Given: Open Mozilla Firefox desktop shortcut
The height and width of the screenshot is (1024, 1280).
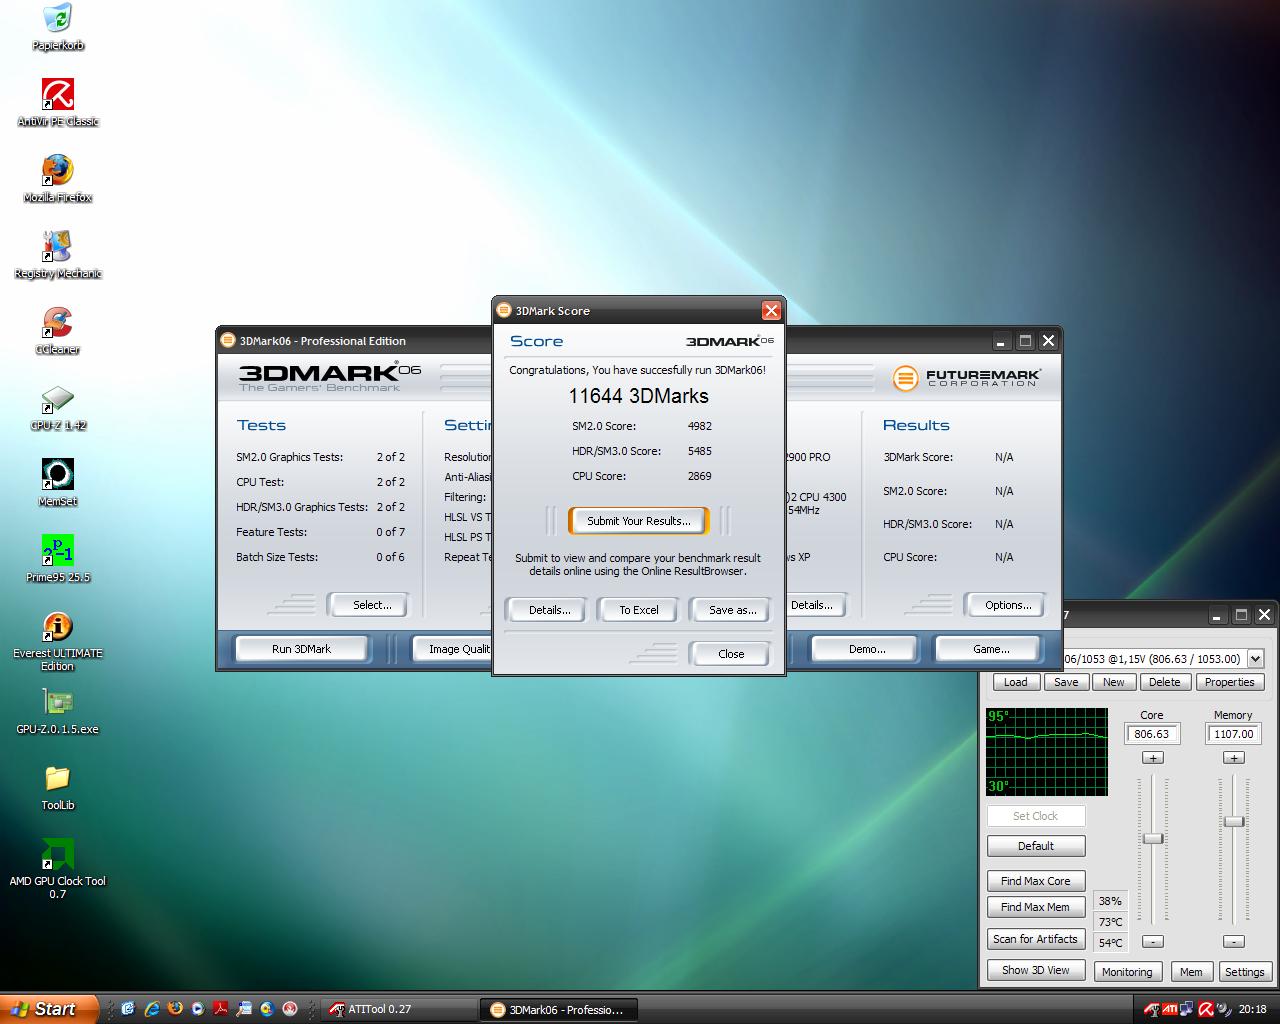Looking at the screenshot, I should pos(58,179).
